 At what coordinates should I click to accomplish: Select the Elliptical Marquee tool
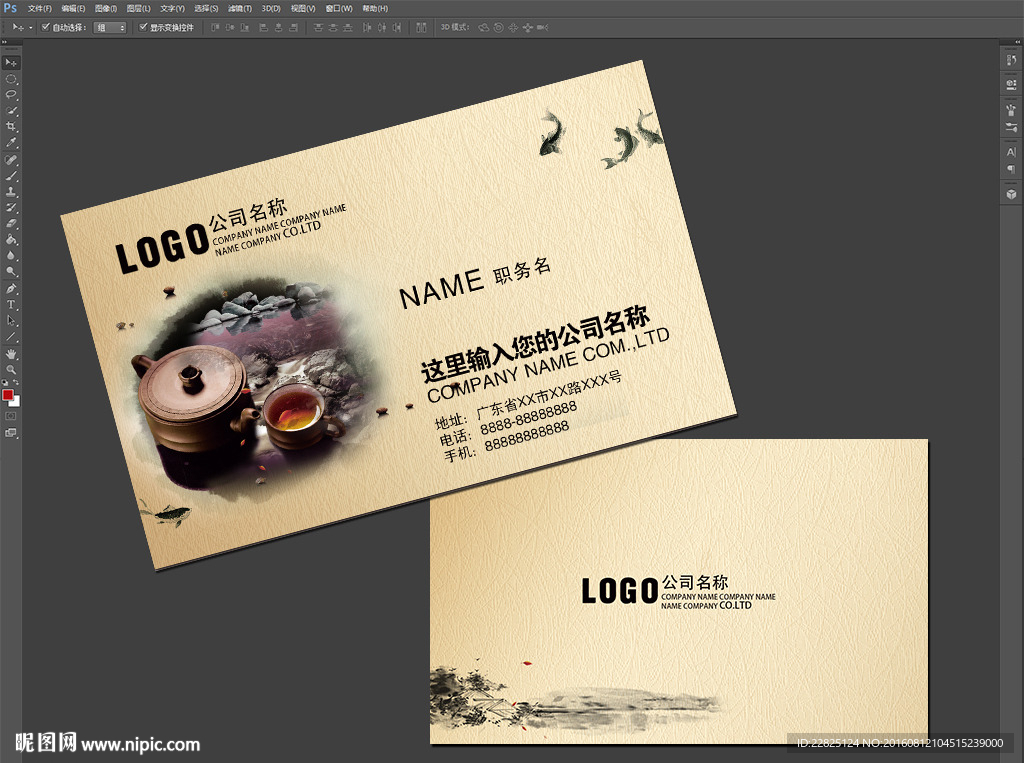(11, 79)
